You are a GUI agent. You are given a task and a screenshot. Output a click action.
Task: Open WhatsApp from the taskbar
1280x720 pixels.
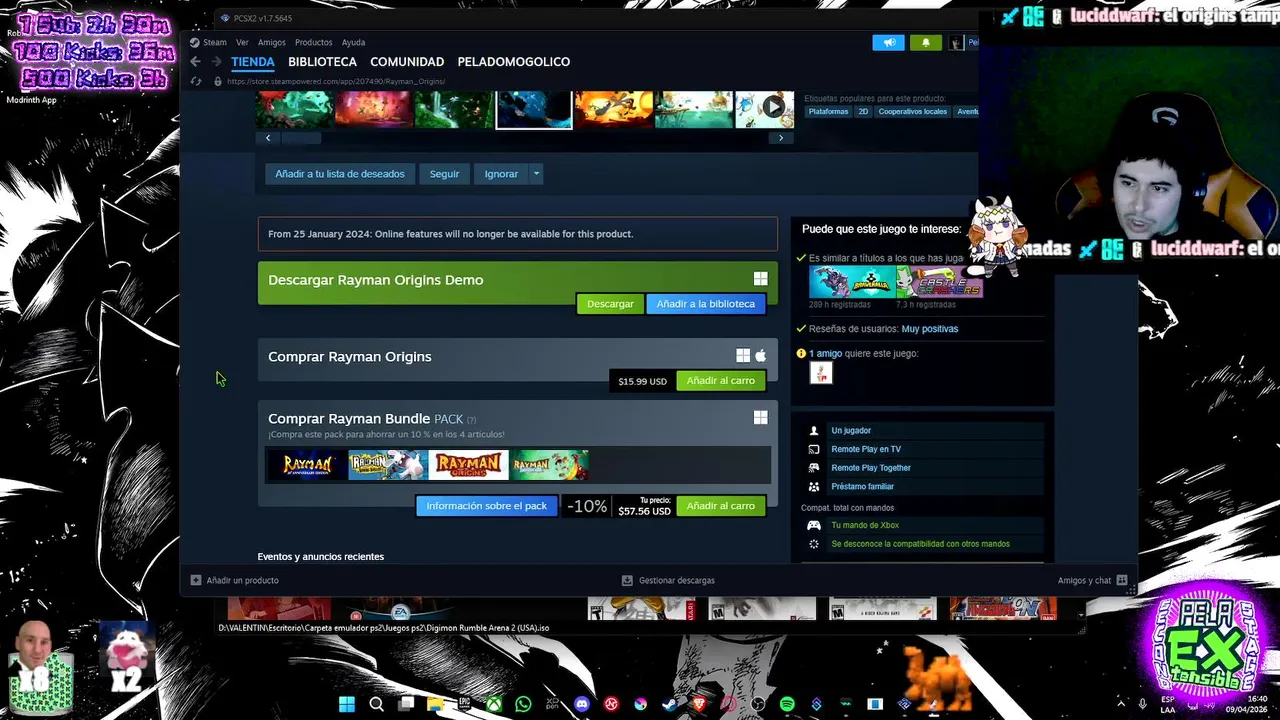[x=523, y=704]
